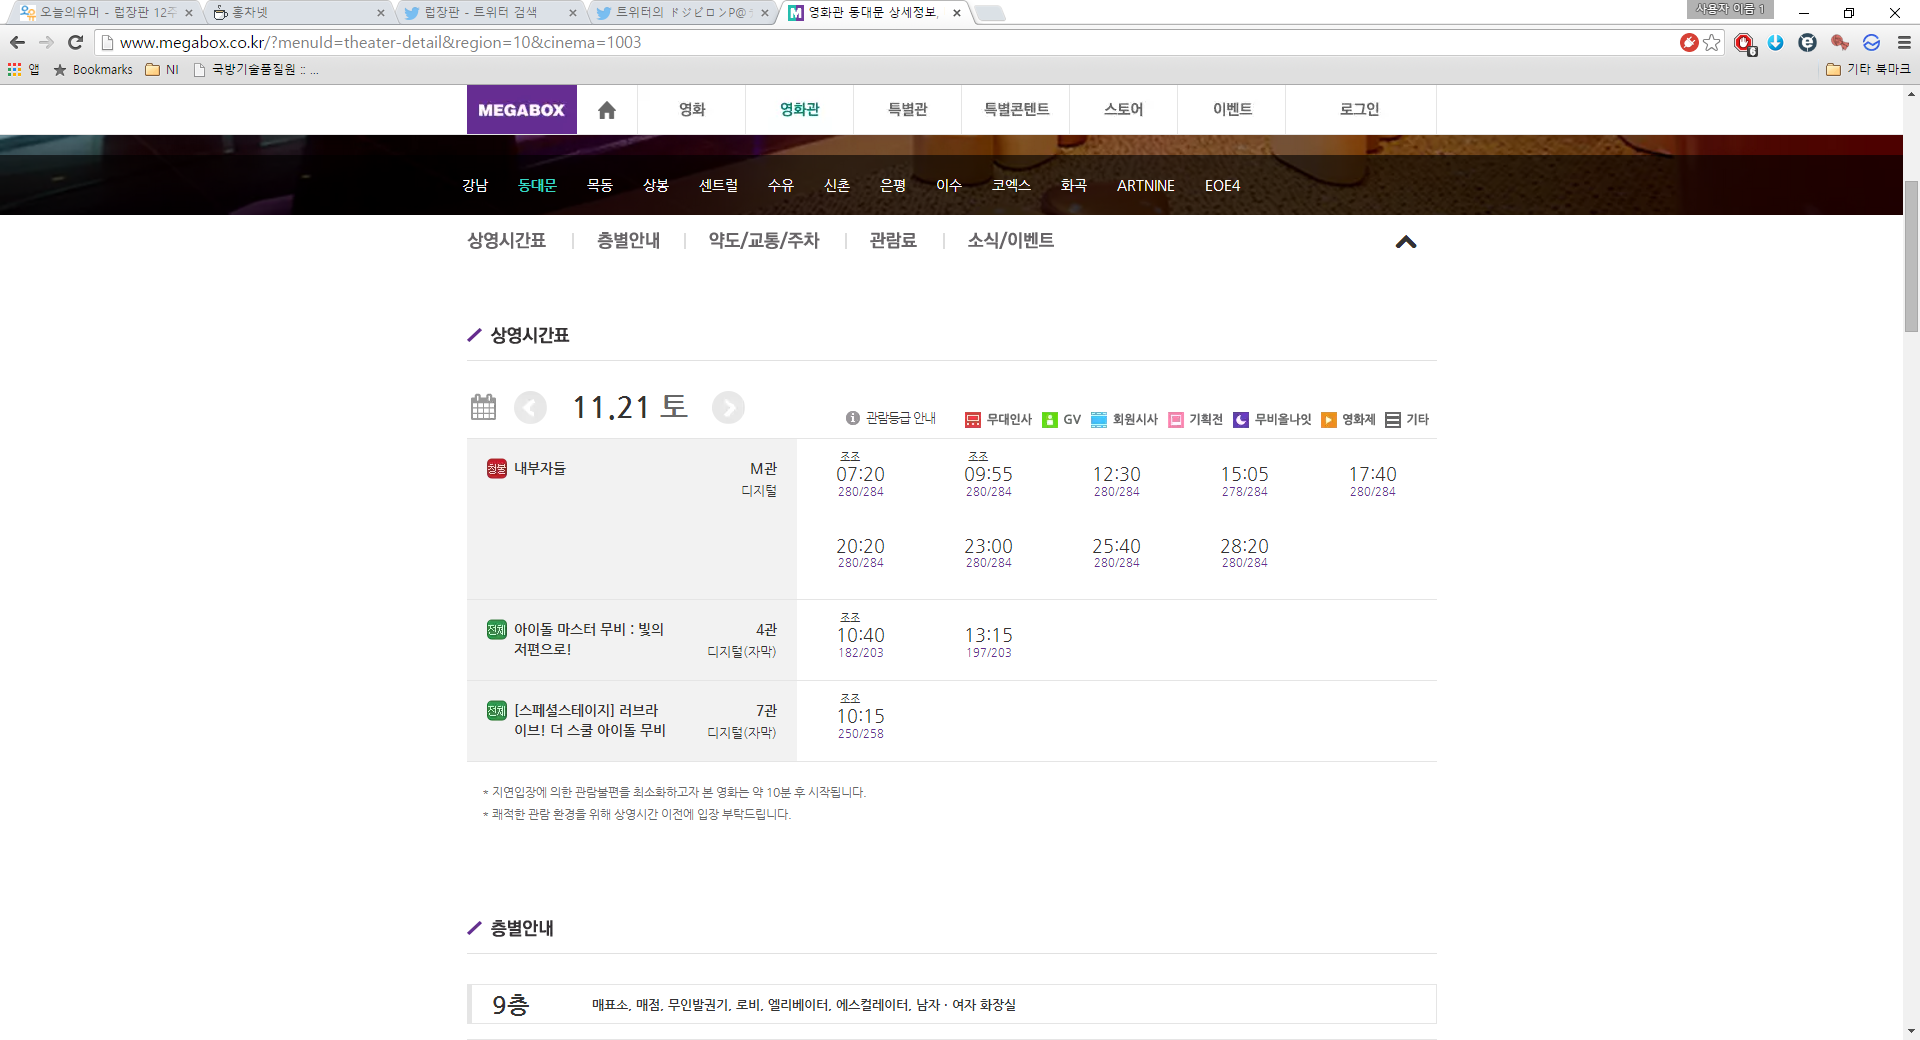Click the bookmark star in address bar
The image size is (1920, 1040).
(x=1712, y=42)
